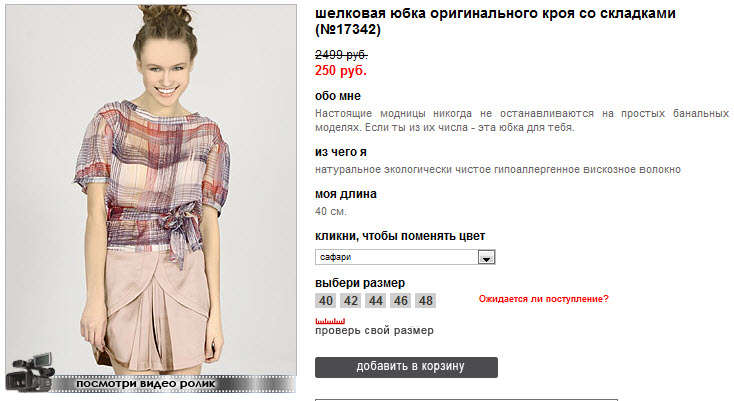Screen dimensions: 734x401
Task: Choose size 48
Action: (x=426, y=300)
